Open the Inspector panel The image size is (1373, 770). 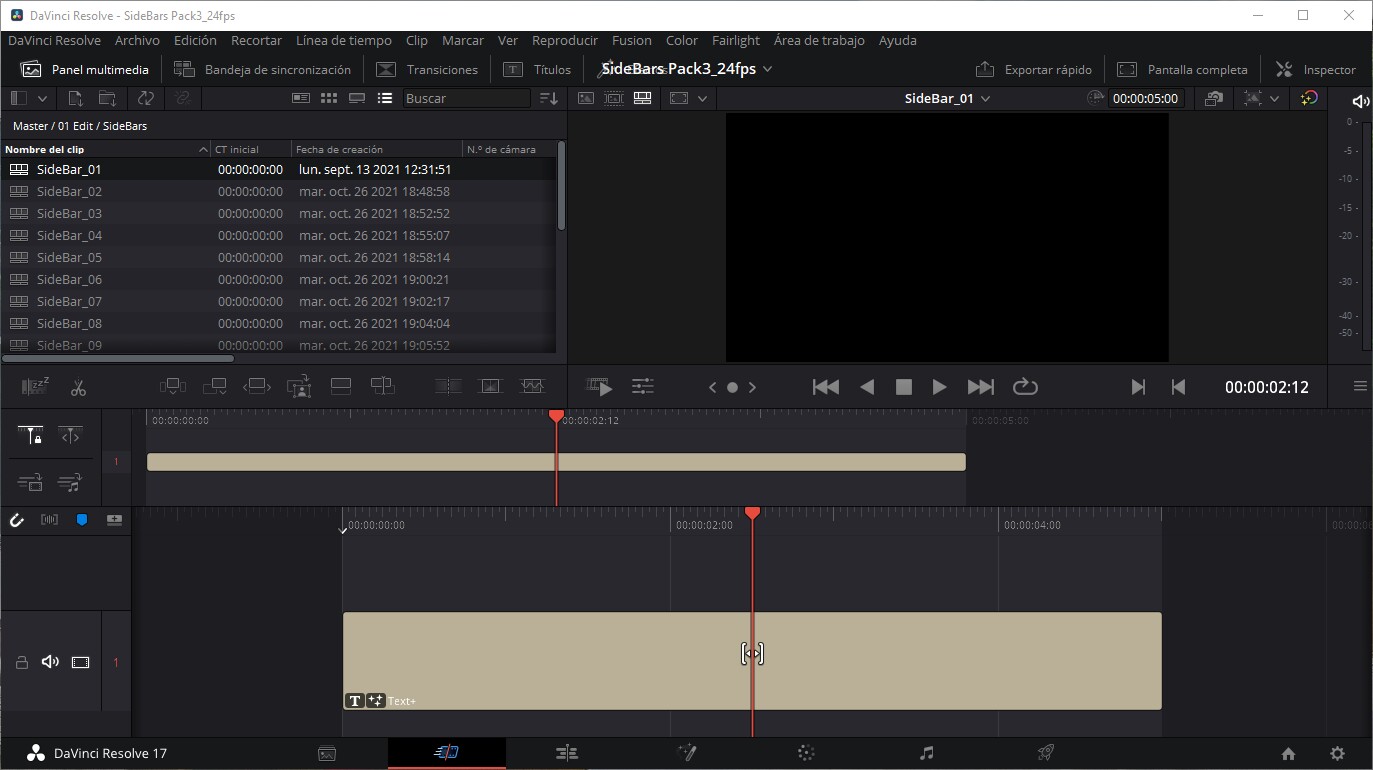click(1316, 70)
